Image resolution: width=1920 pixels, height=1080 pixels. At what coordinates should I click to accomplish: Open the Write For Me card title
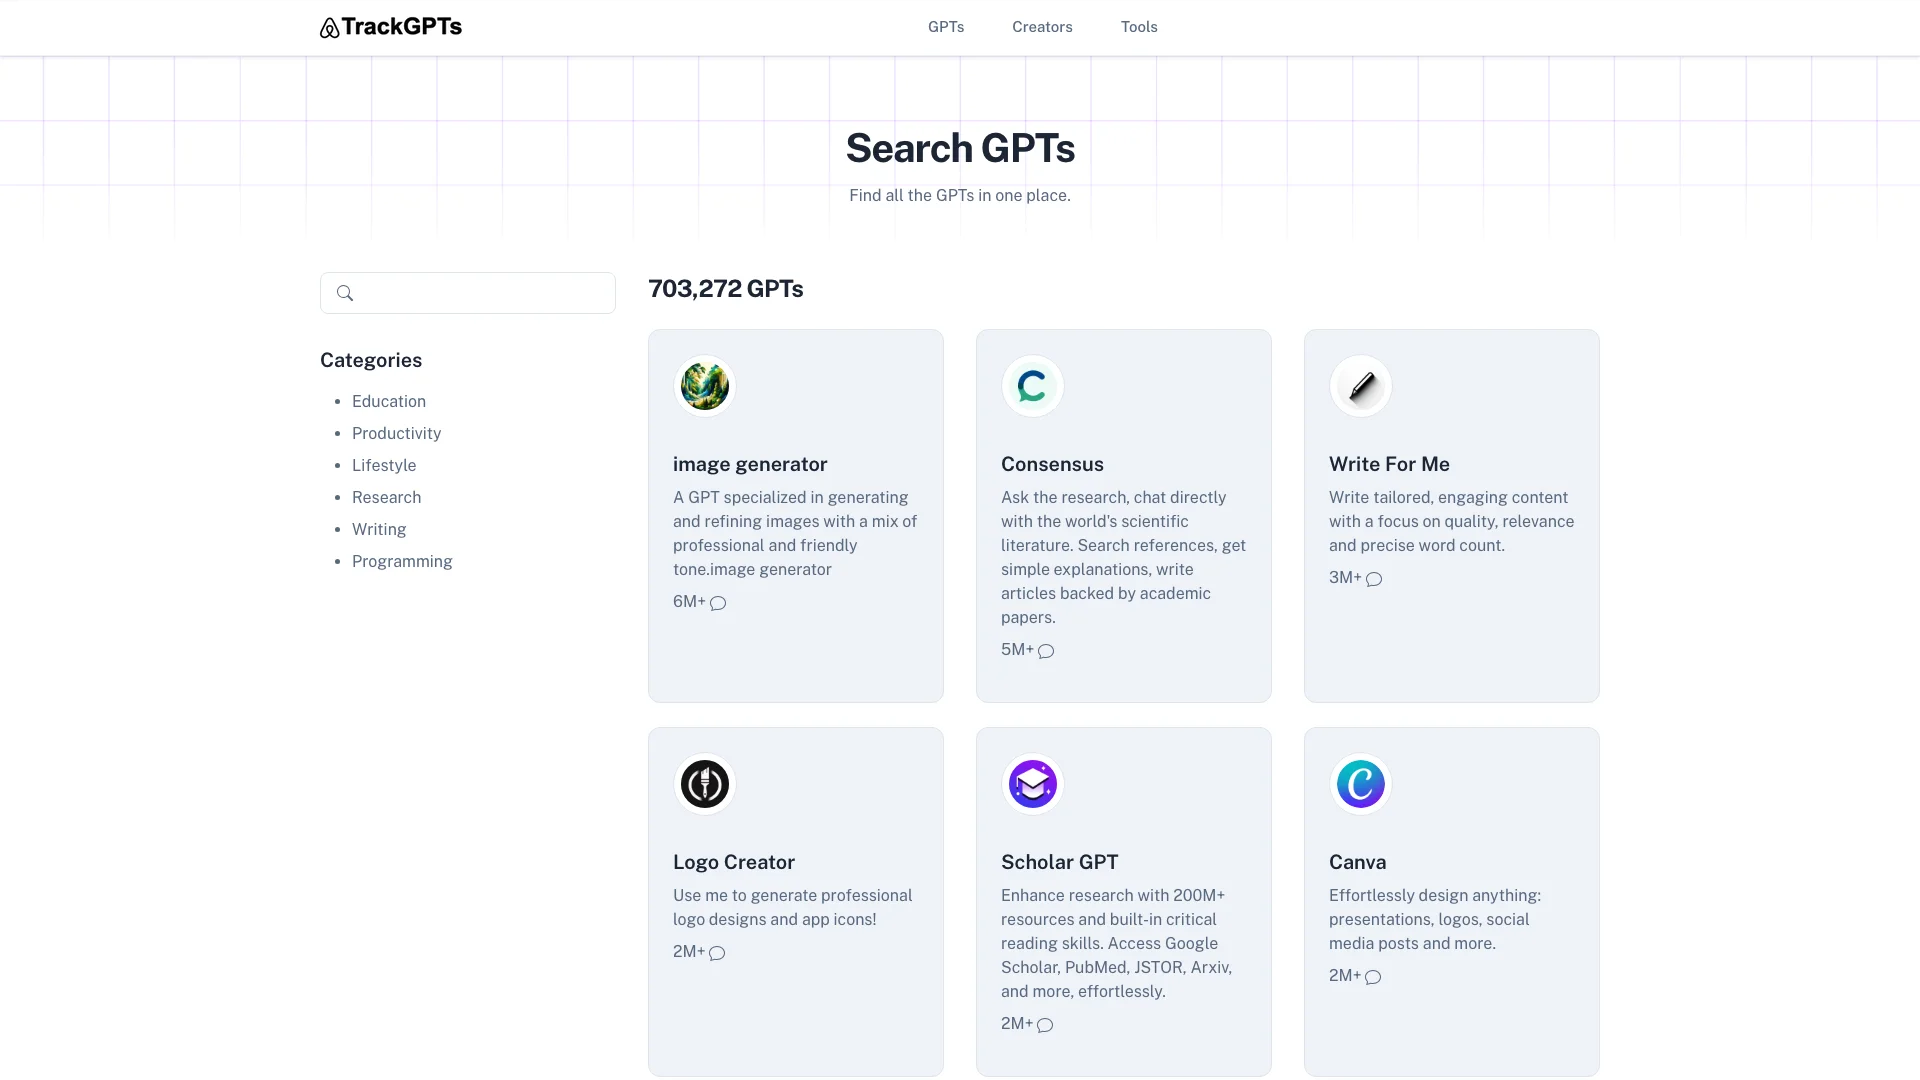1388,464
